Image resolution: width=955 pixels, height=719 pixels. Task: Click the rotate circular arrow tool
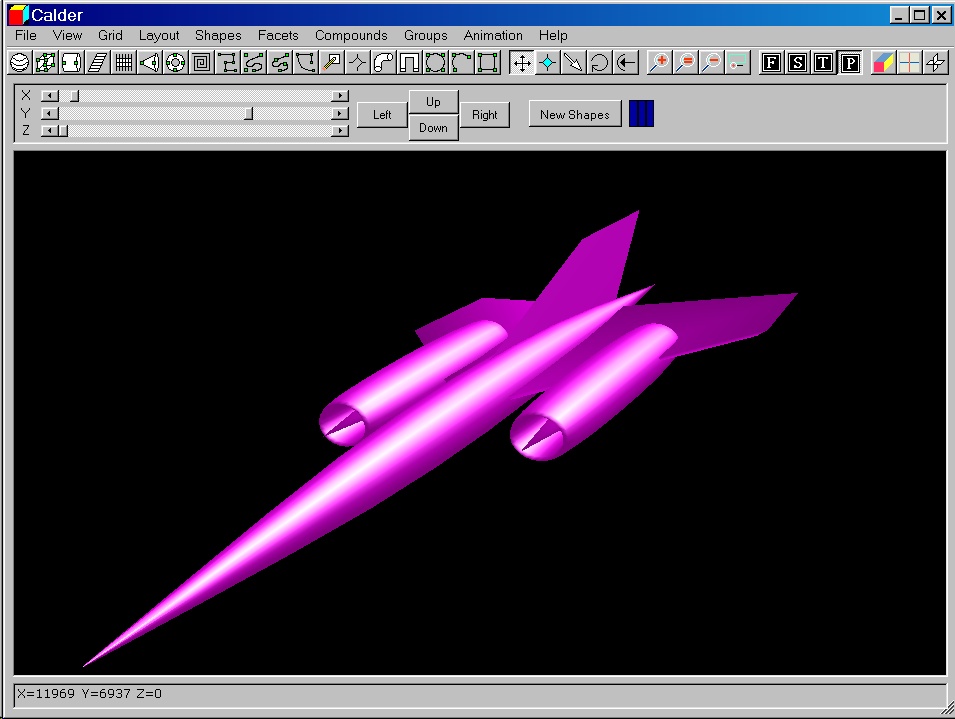[599, 63]
